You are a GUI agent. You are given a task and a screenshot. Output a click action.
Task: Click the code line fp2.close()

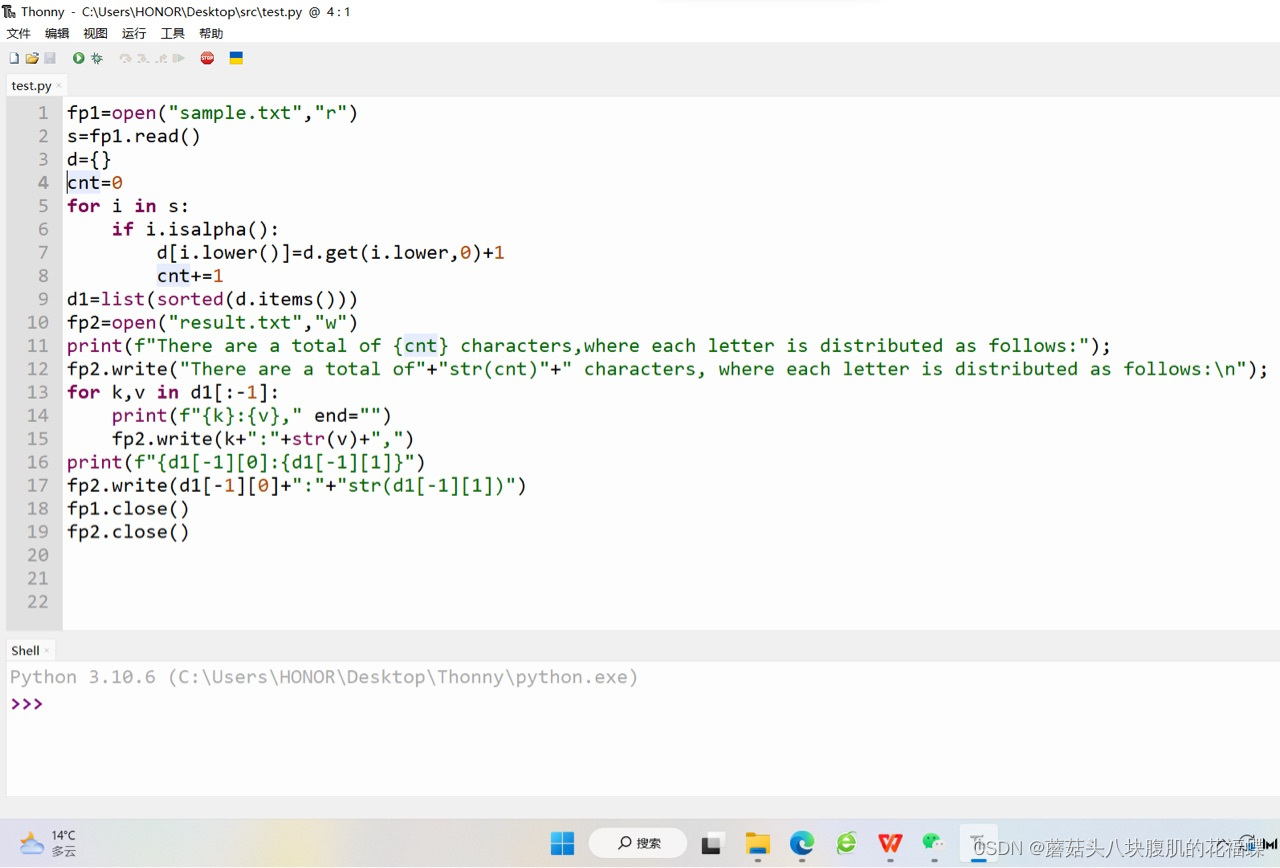[128, 532]
